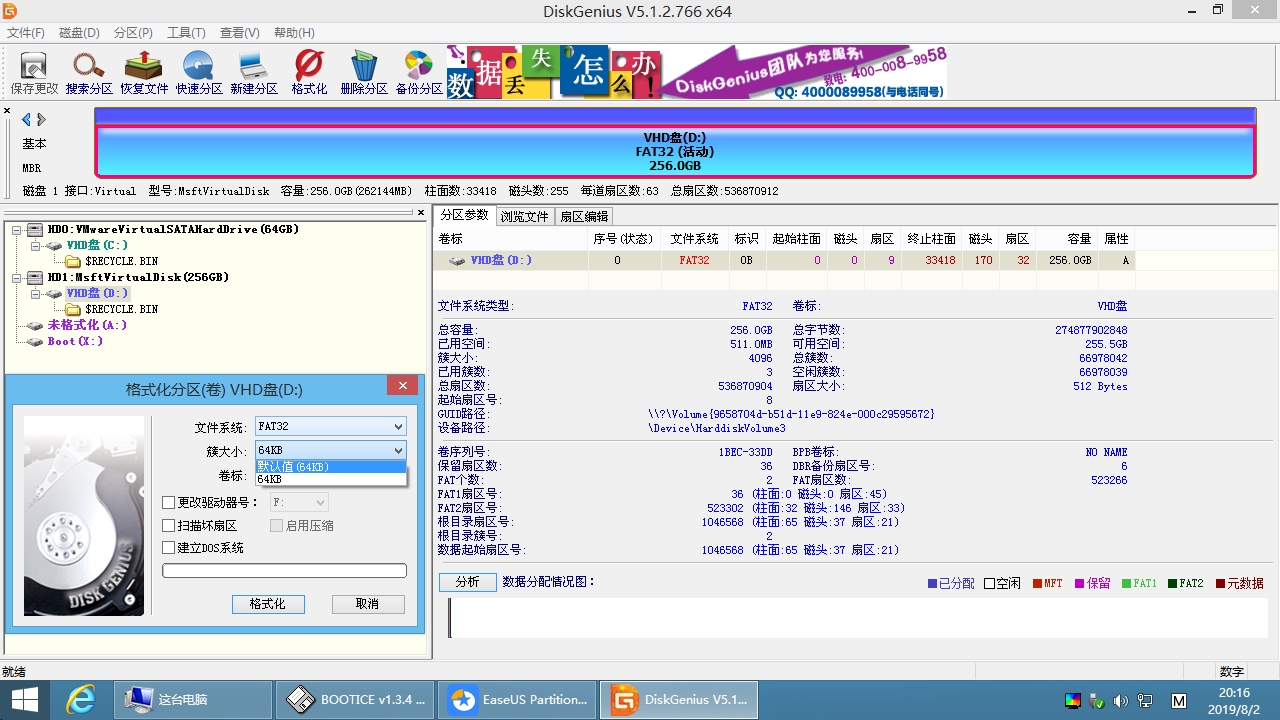Open the network status tray icon

(1145, 700)
